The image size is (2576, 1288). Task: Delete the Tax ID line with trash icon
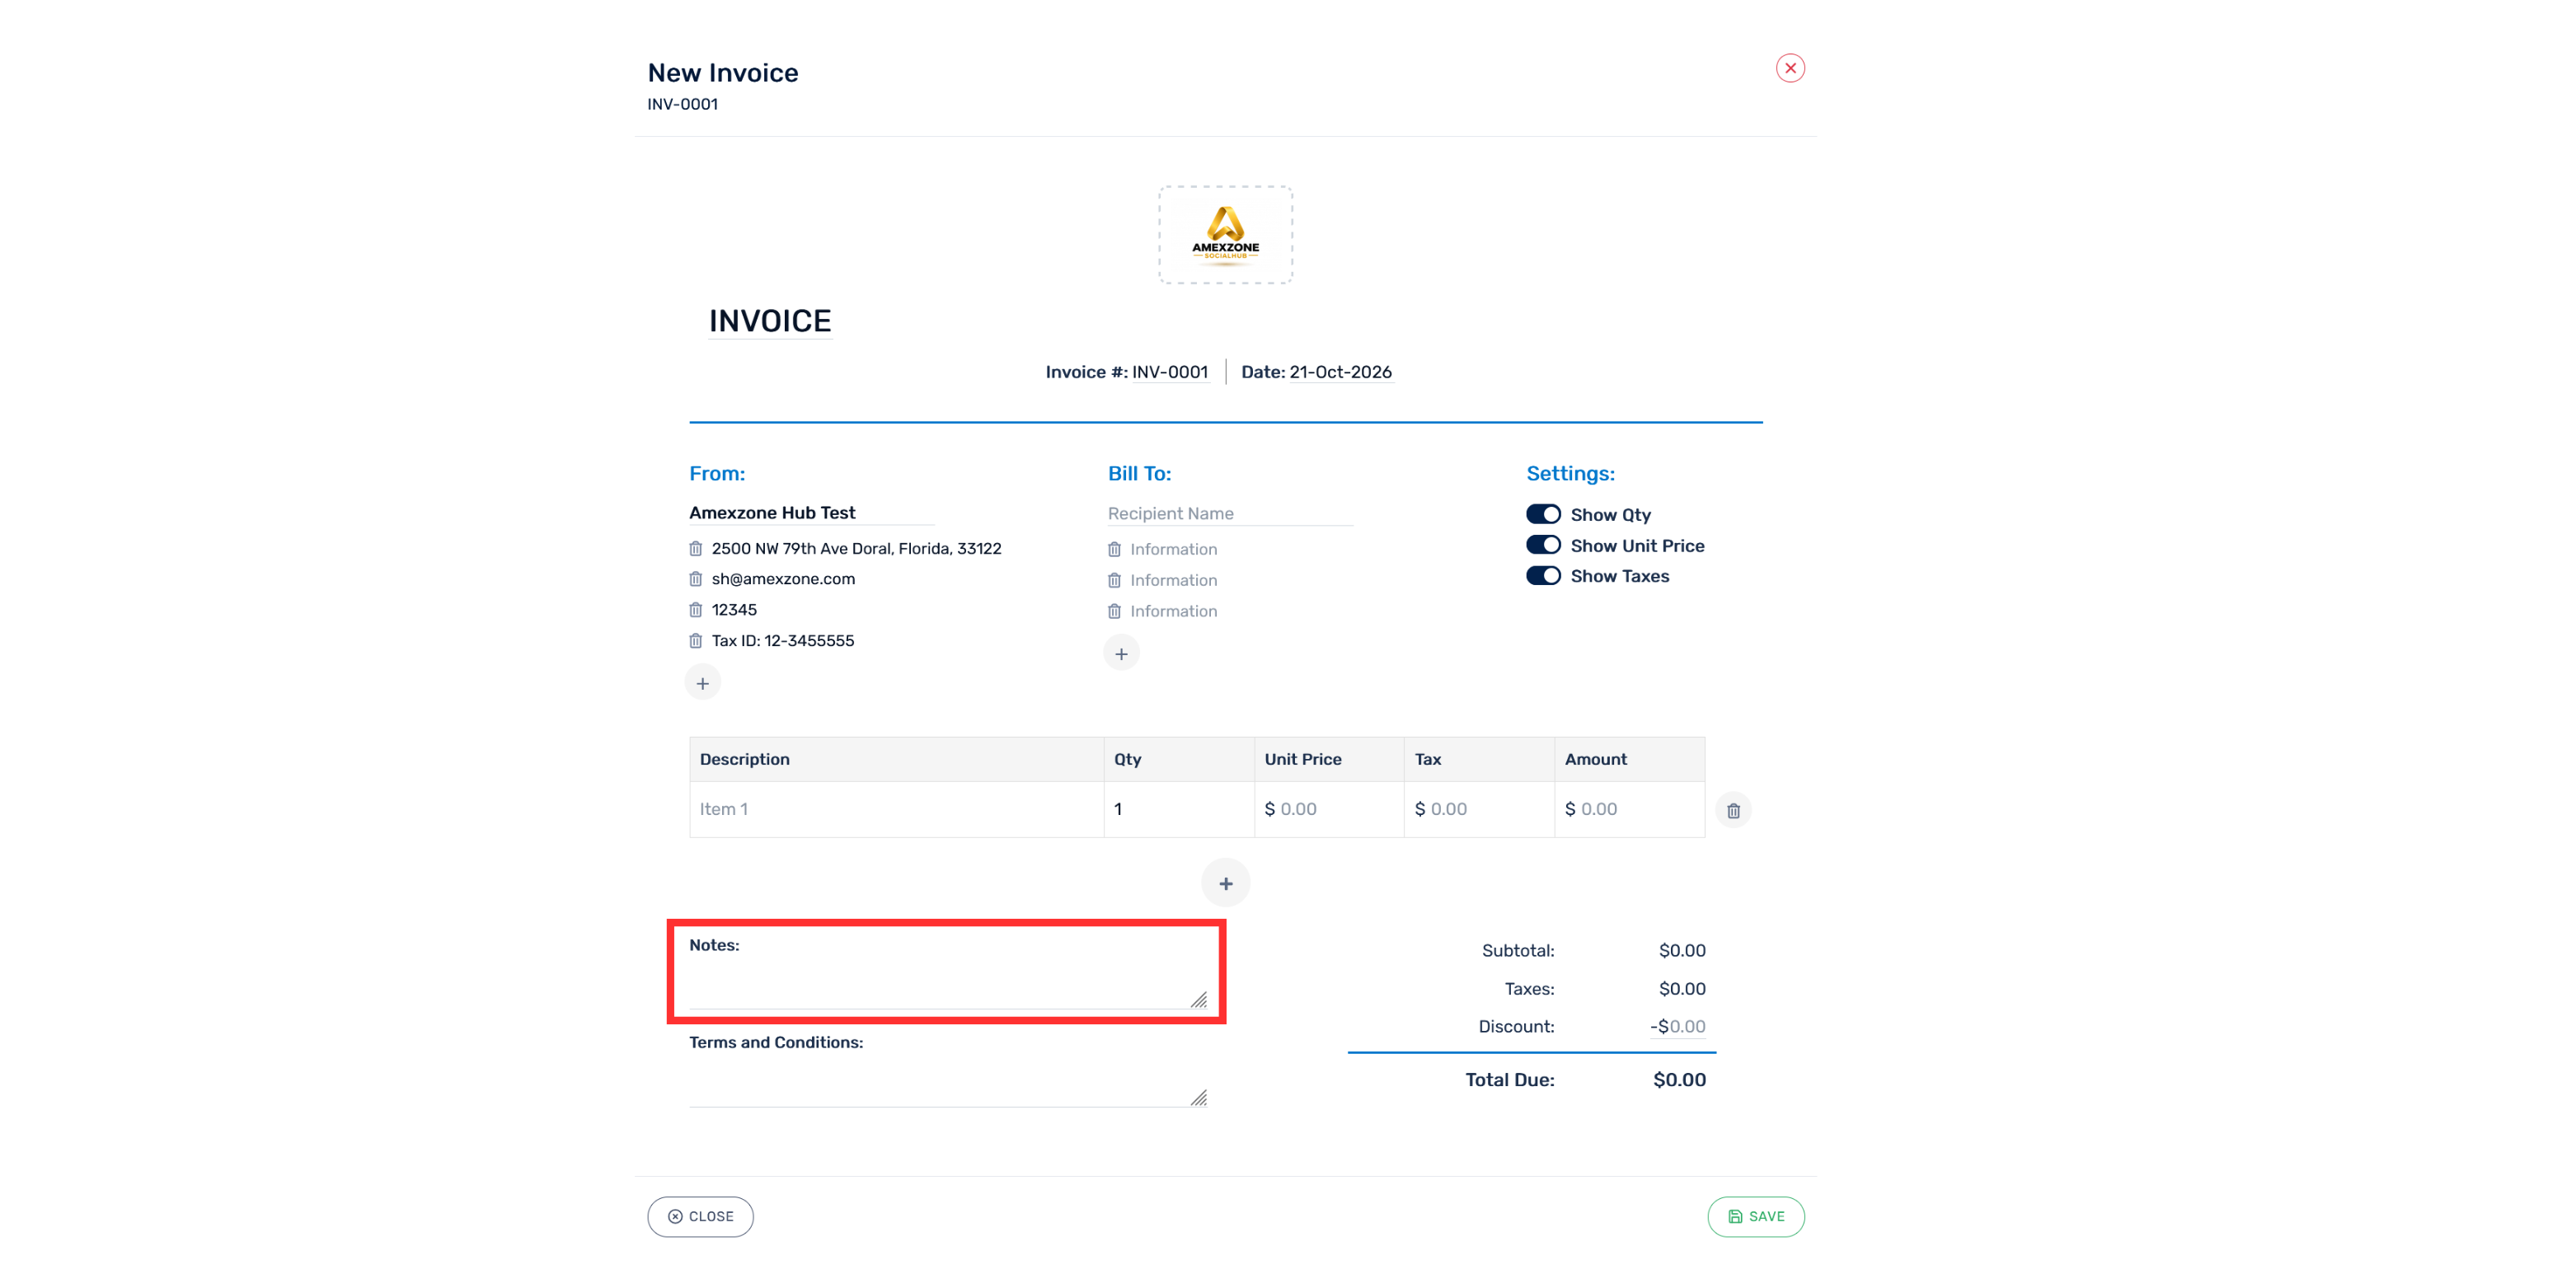[x=696, y=641]
